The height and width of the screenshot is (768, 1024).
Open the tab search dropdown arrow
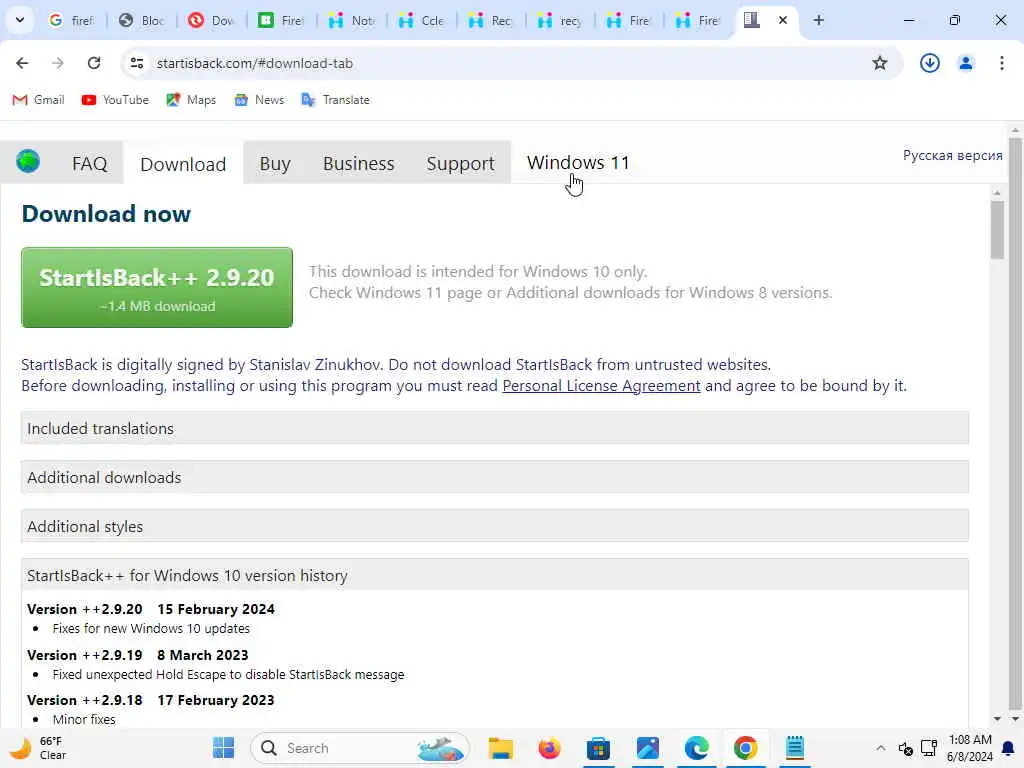20,20
